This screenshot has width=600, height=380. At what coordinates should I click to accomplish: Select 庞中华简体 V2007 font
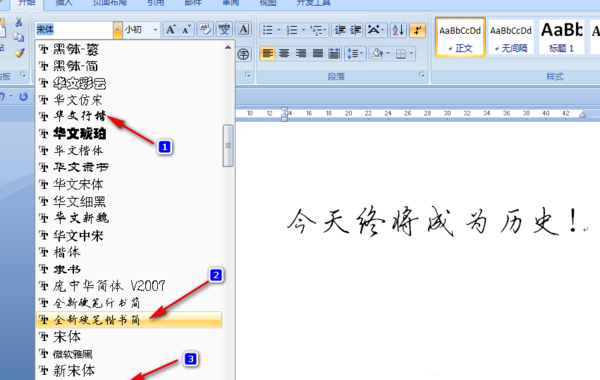pos(129,286)
